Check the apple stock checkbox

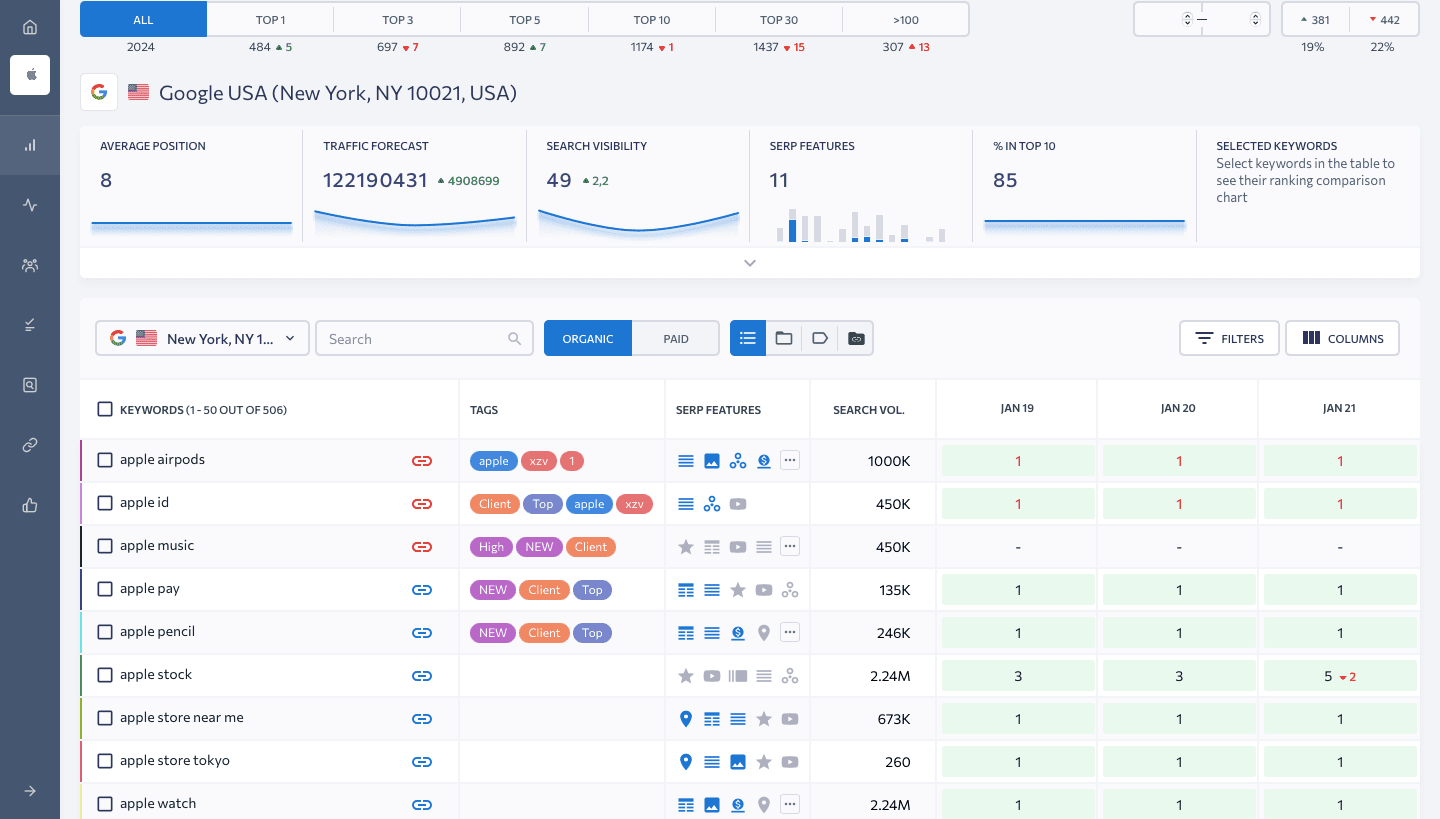click(x=105, y=675)
